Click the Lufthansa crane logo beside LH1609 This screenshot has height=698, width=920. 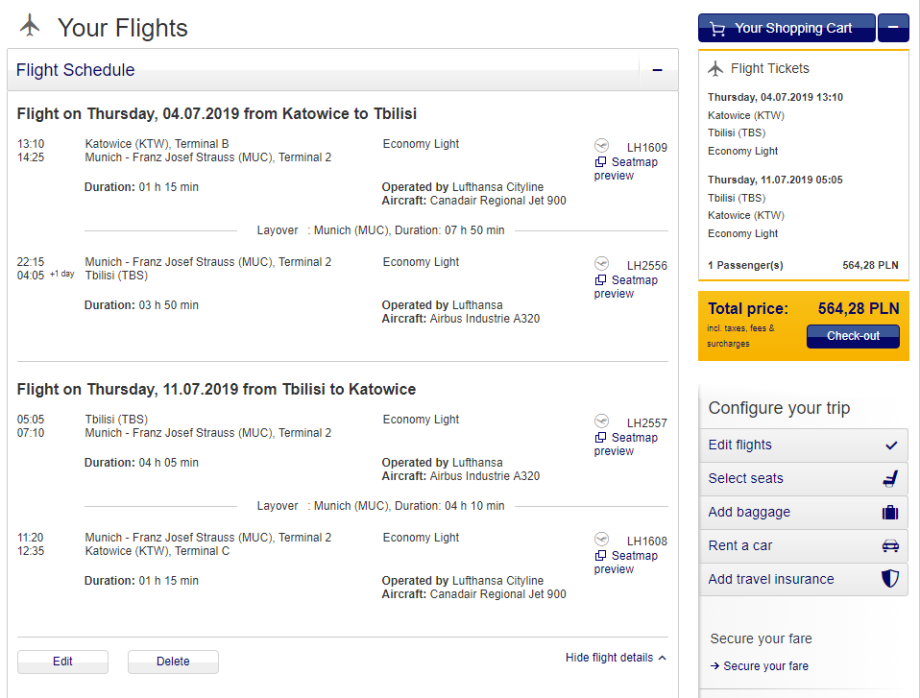[x=601, y=145]
